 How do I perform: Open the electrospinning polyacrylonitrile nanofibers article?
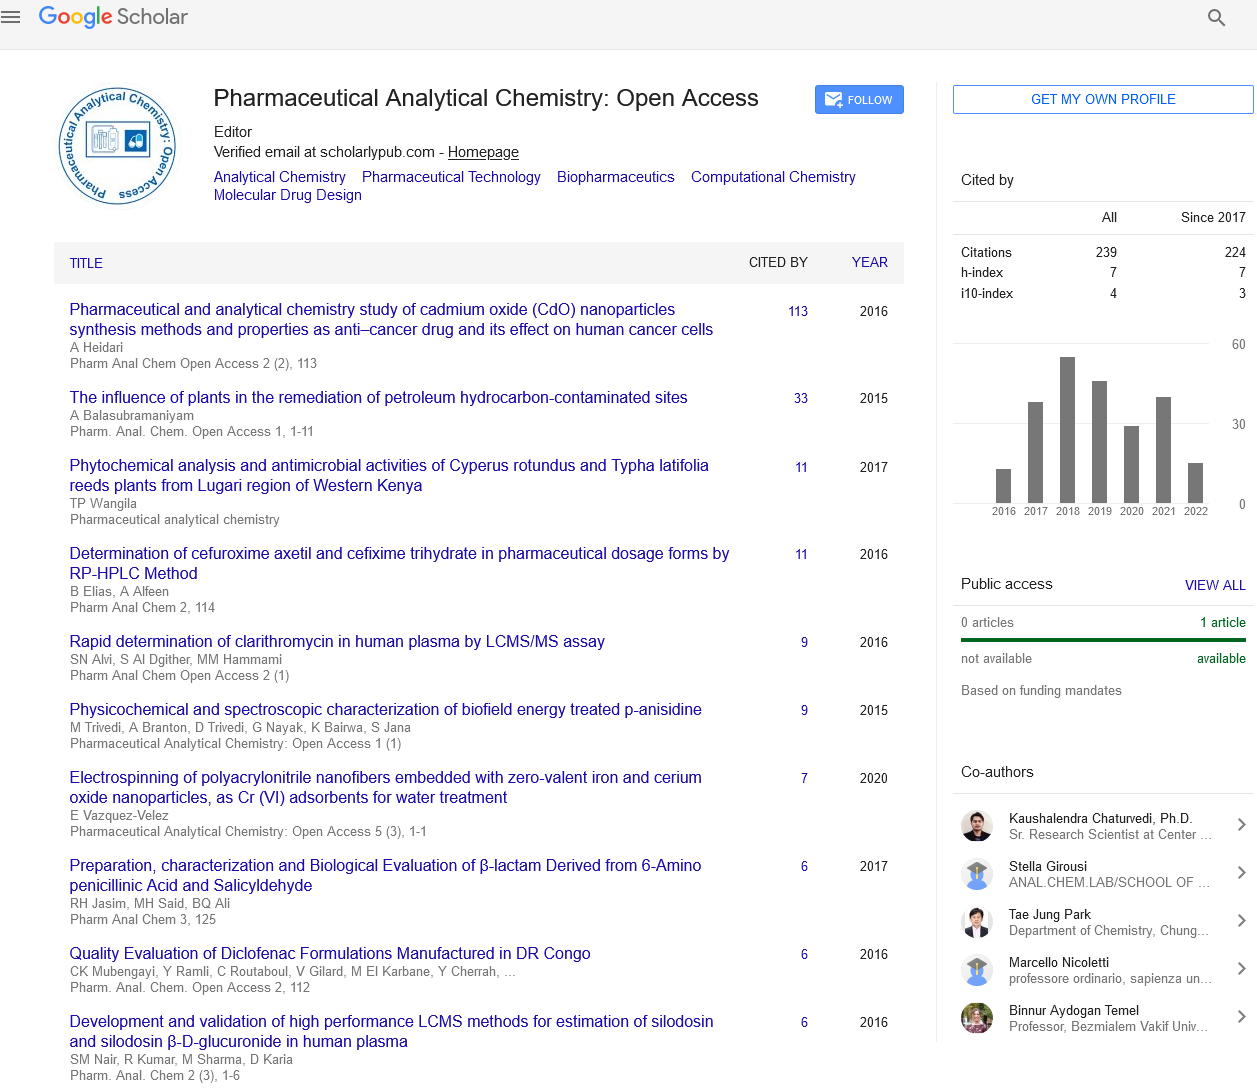[385, 788]
